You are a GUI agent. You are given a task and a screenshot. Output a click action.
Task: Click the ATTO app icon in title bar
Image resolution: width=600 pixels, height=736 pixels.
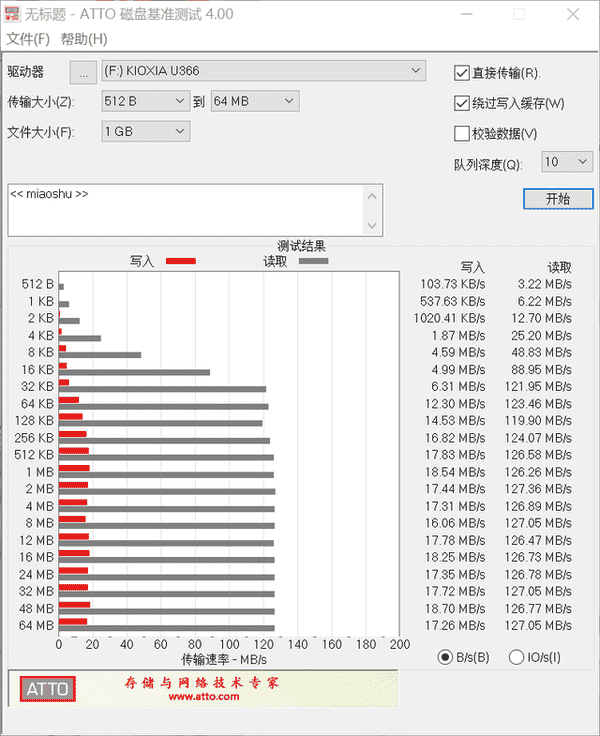coord(12,14)
